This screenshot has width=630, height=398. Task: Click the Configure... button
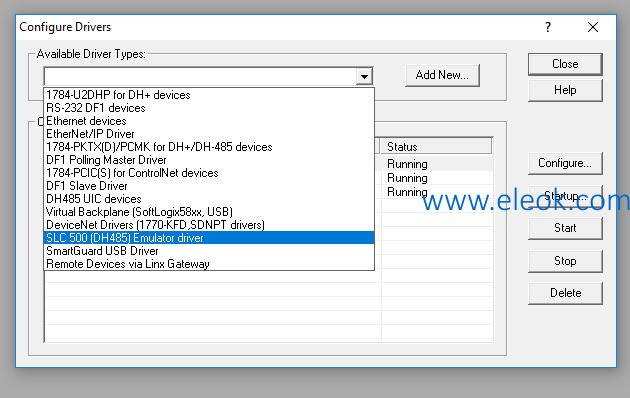click(565, 163)
